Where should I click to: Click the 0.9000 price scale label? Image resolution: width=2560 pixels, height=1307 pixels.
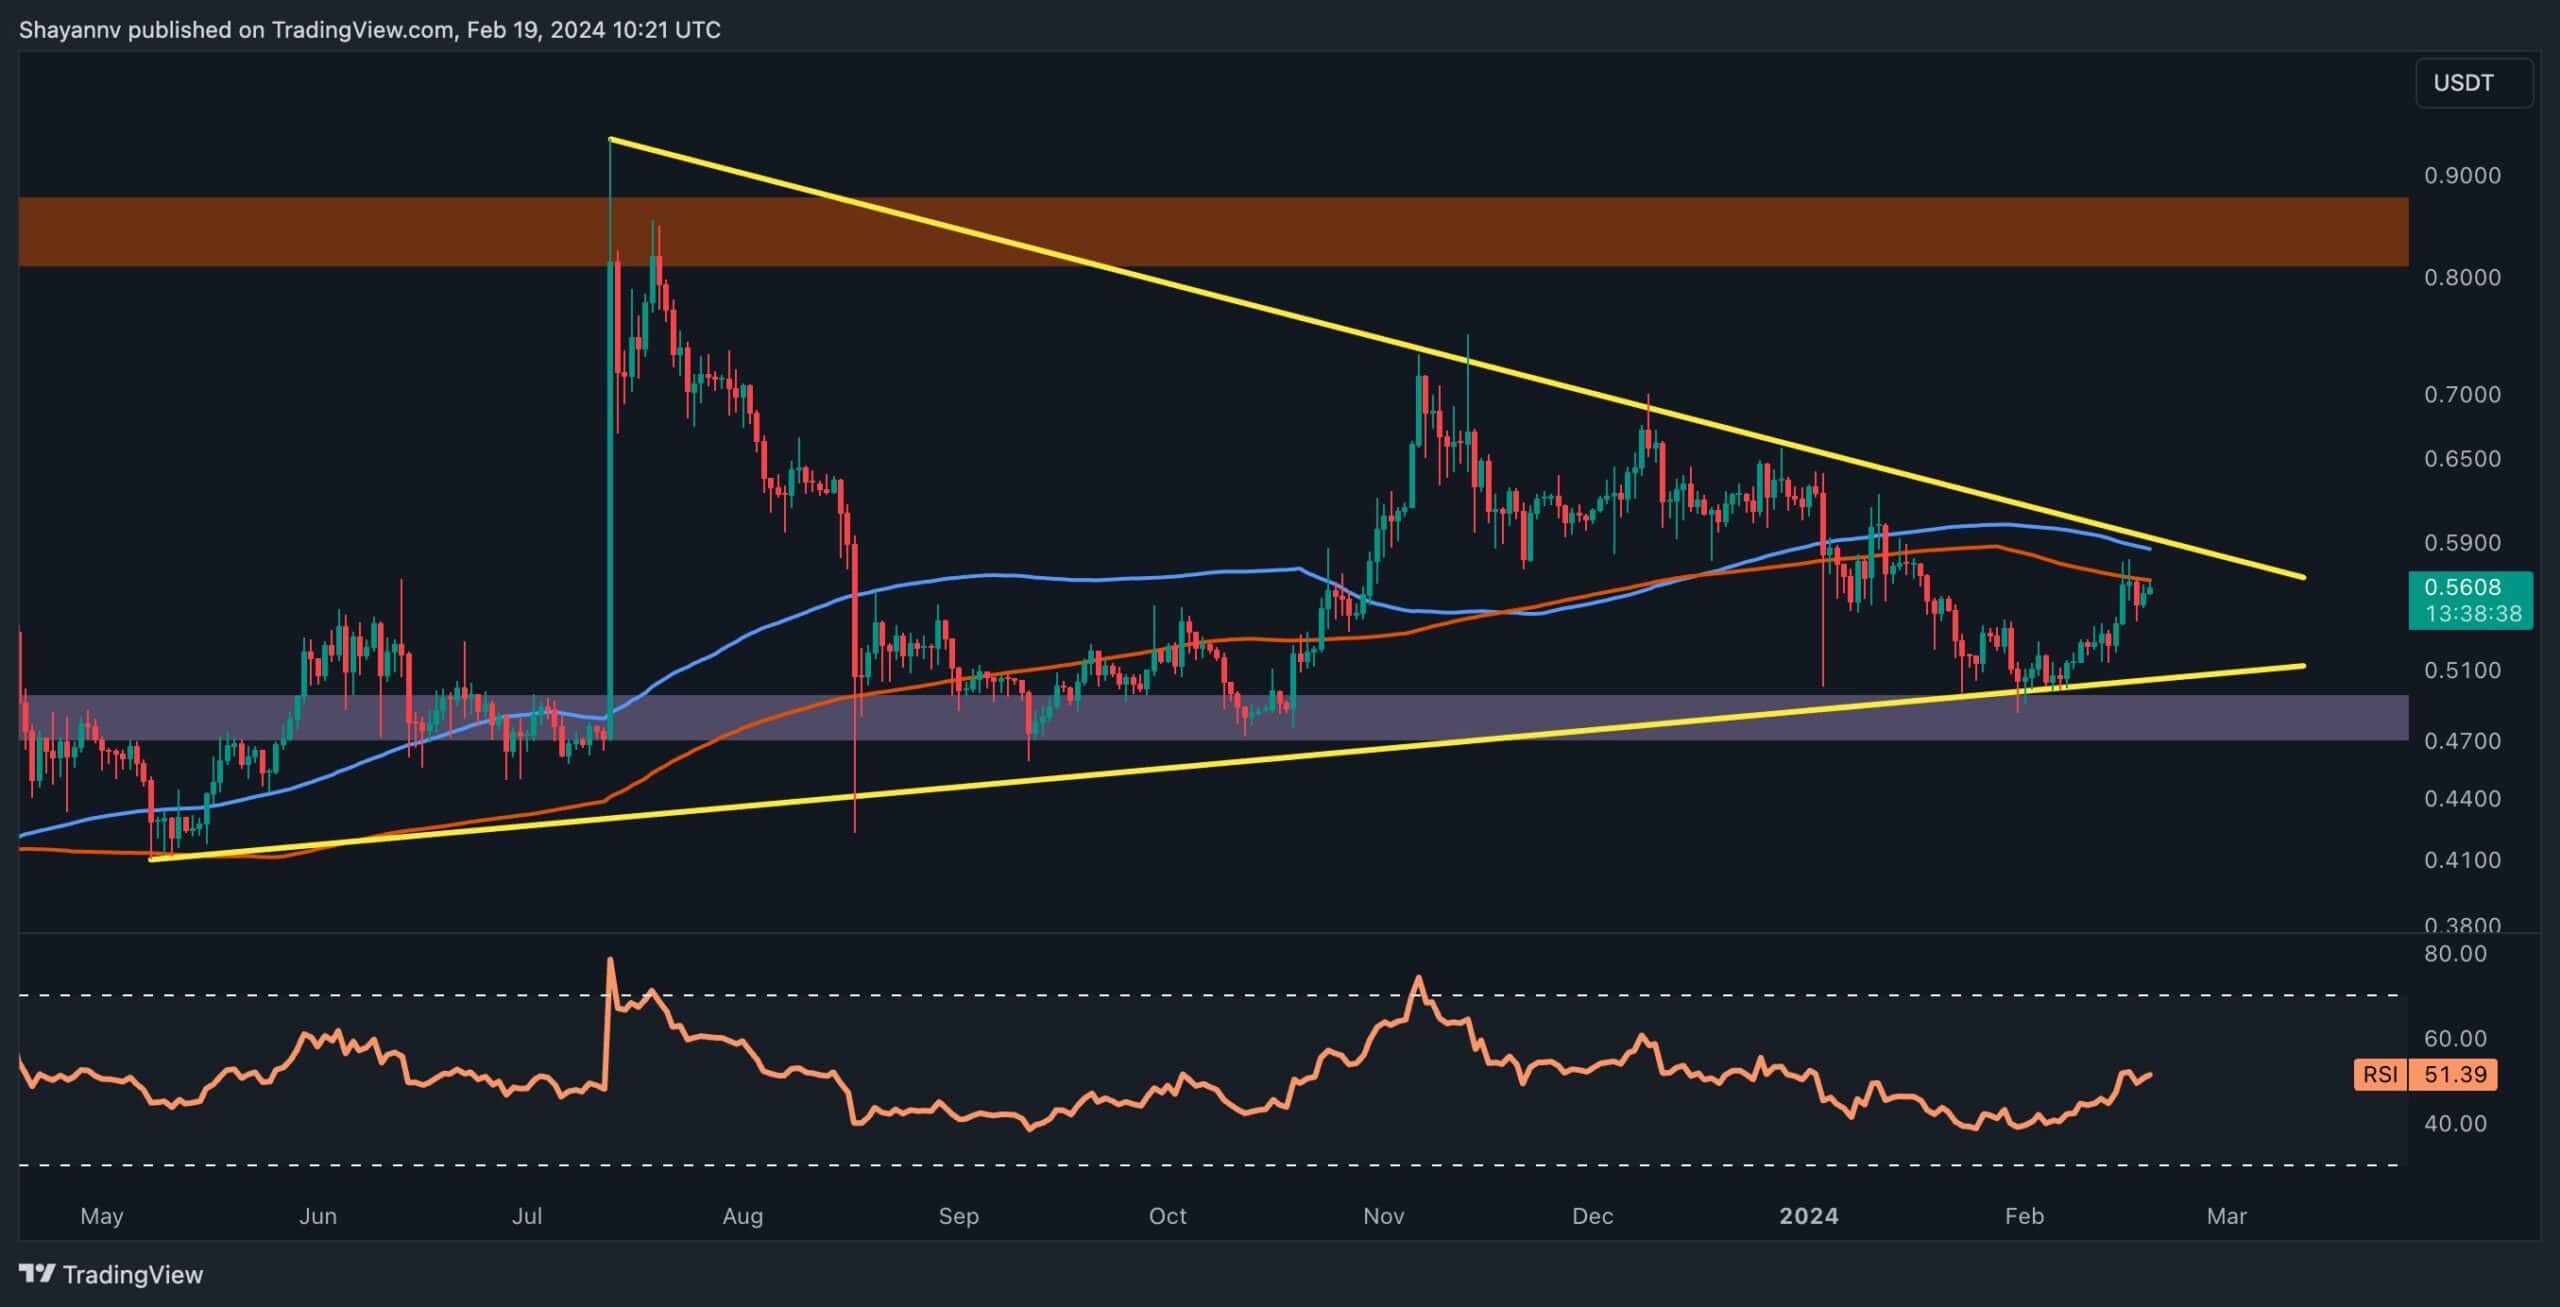pos(2461,175)
